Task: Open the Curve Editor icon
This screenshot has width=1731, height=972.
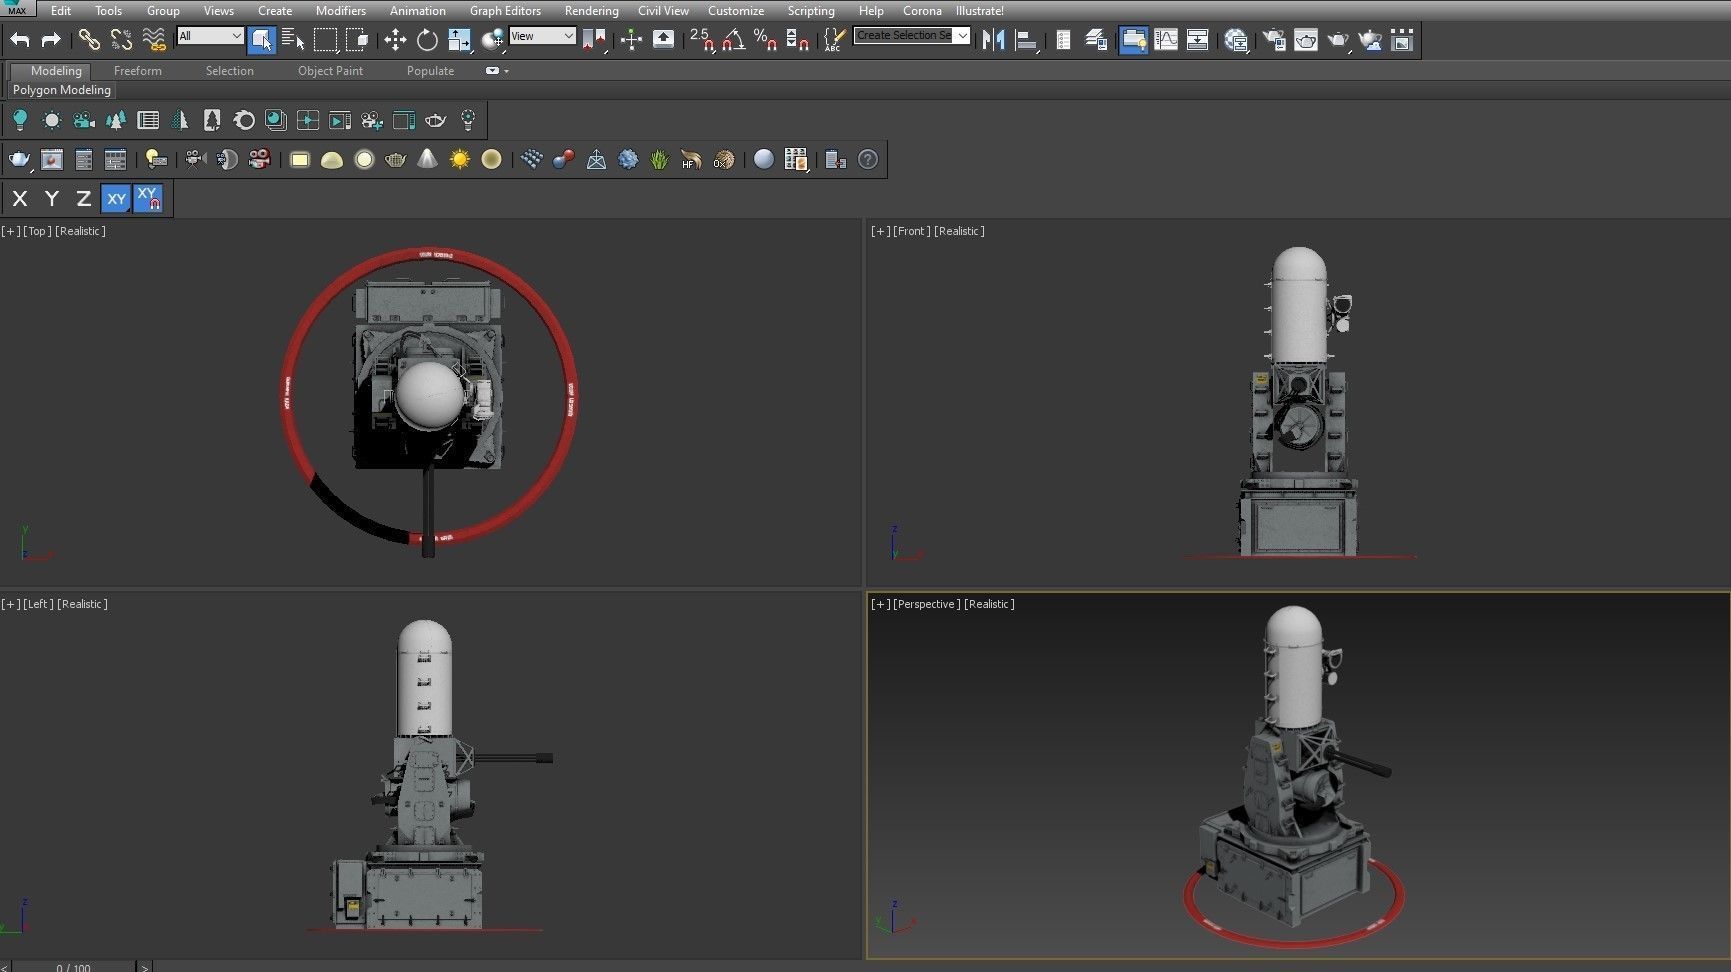Action: pyautogui.click(x=1165, y=40)
